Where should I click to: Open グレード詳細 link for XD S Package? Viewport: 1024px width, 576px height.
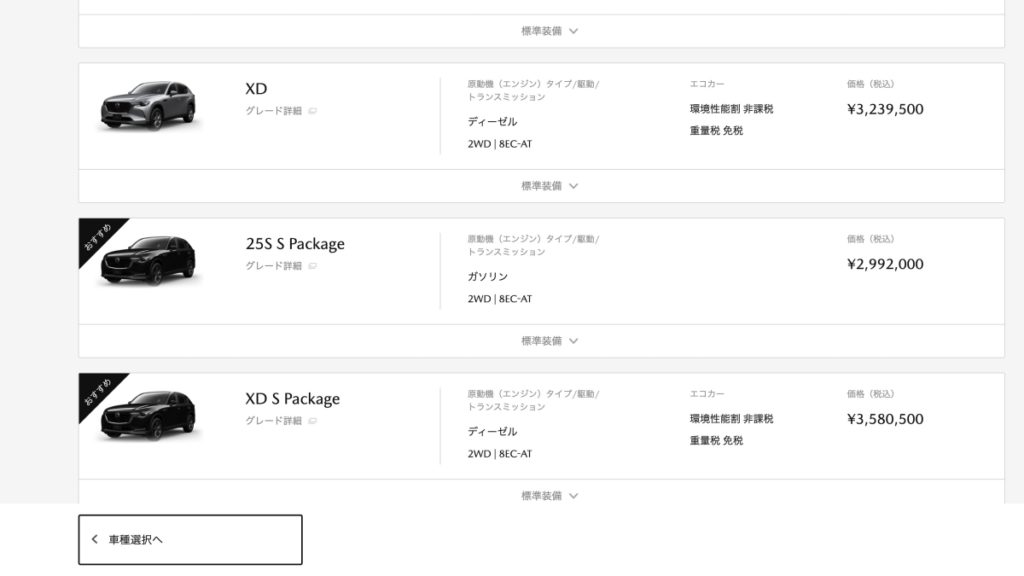pos(274,421)
